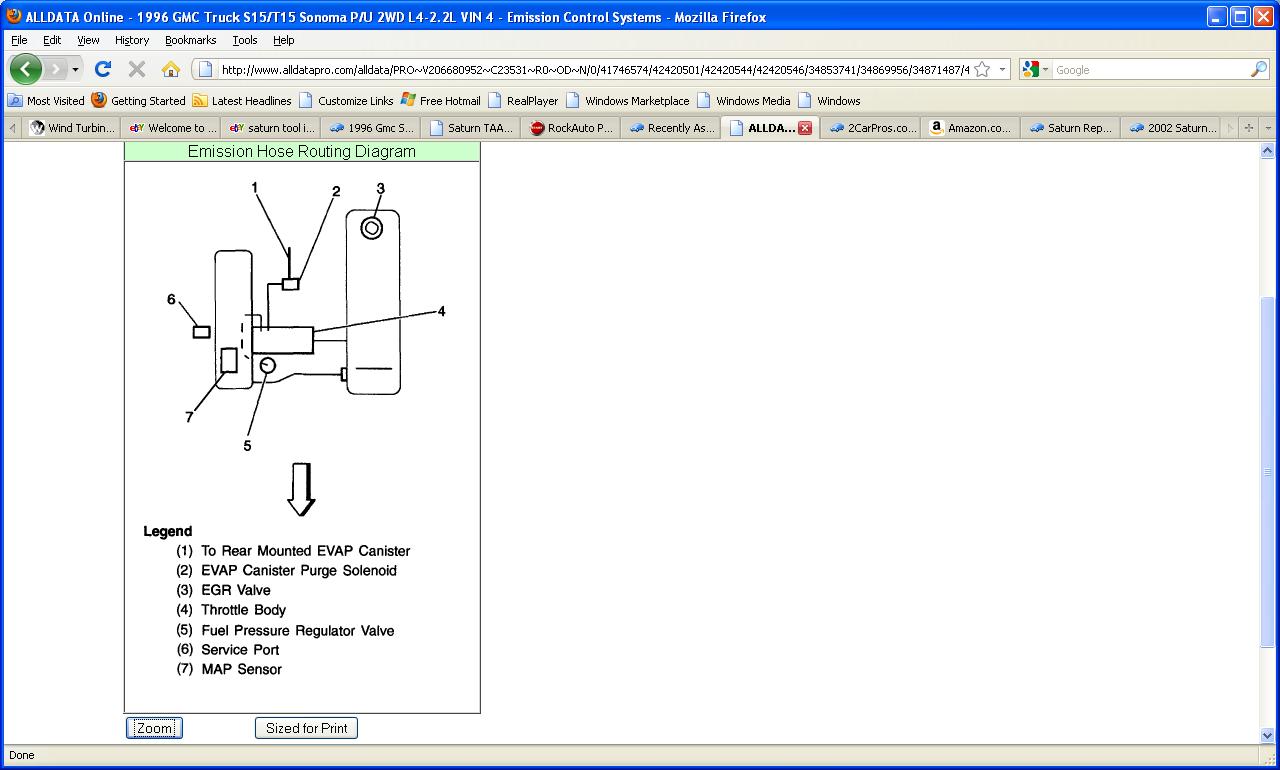Viewport: 1280px width, 770px height.
Task: Open the RealPlayer bookmark
Action: 523,100
